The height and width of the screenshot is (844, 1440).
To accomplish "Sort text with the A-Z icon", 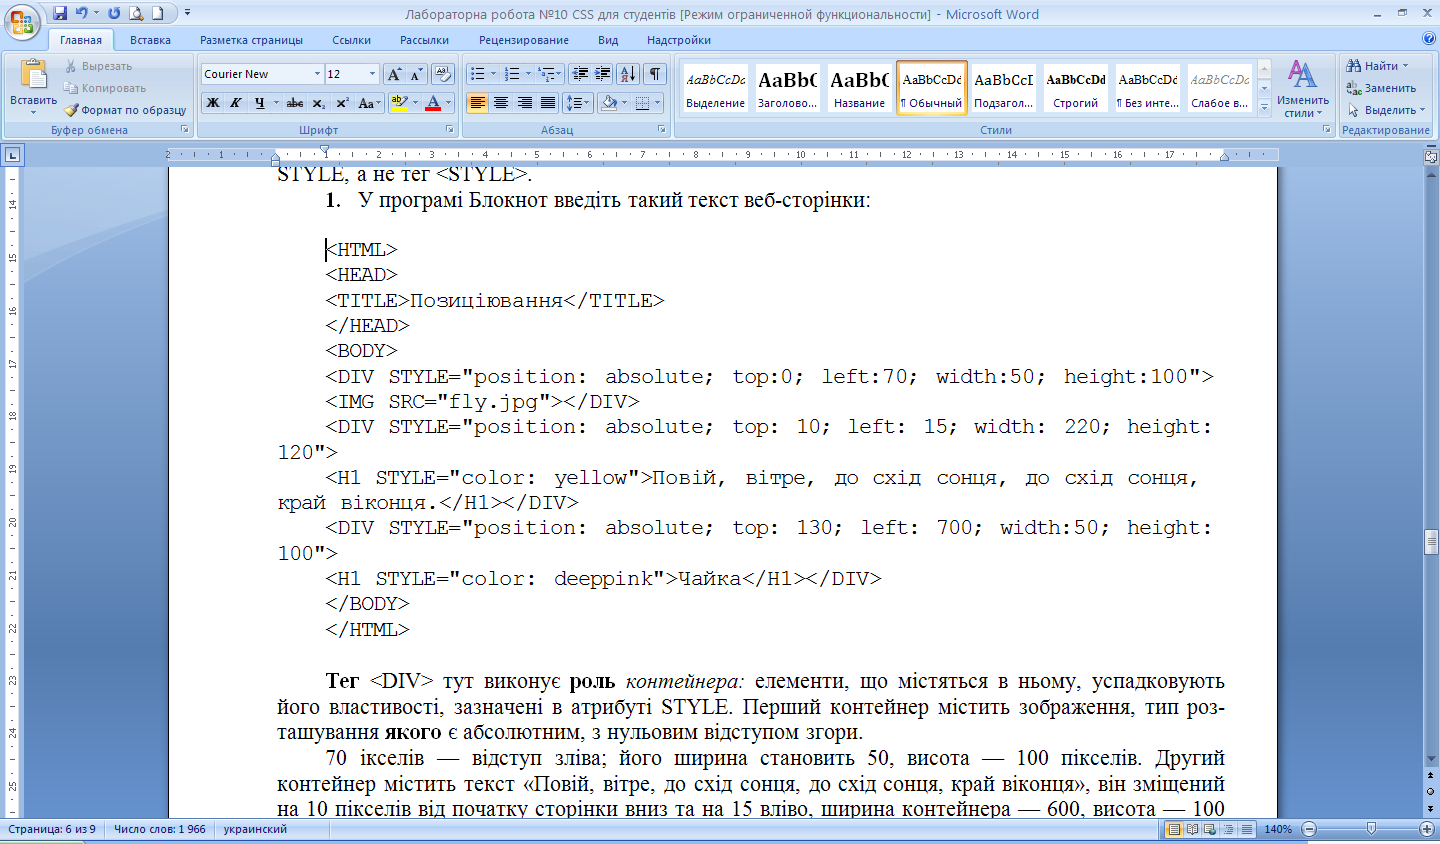I will coord(628,74).
